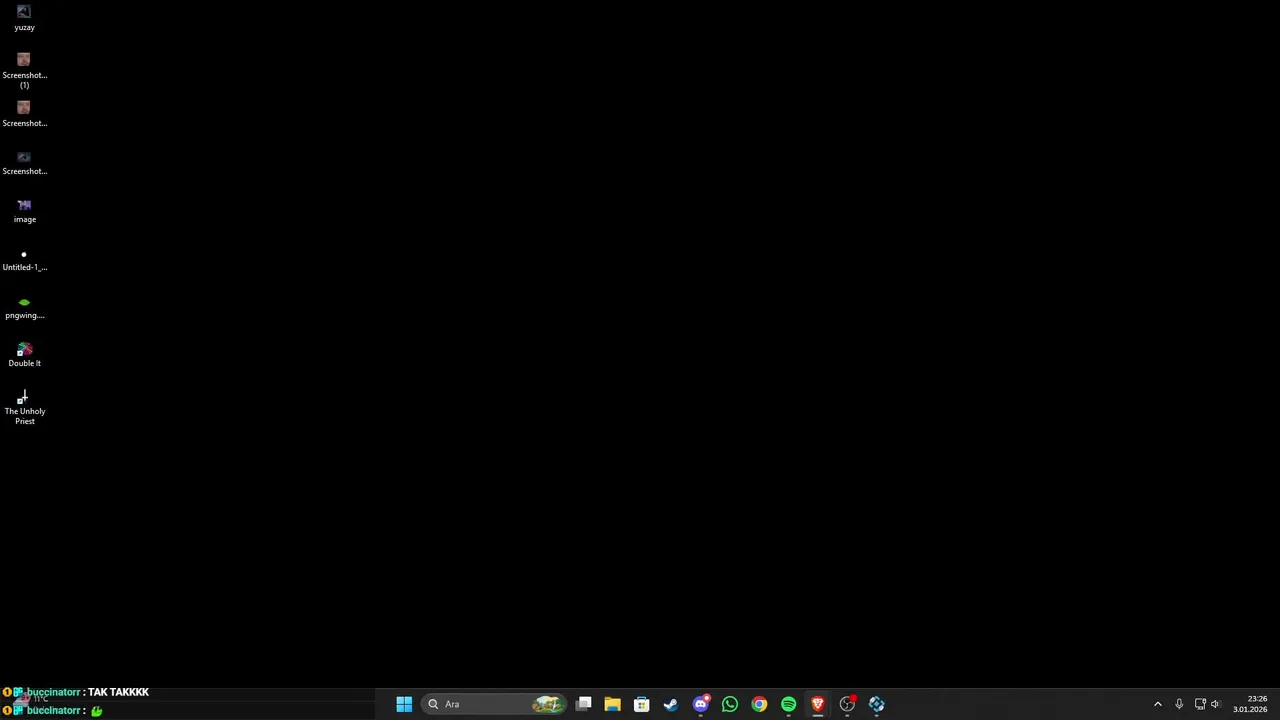This screenshot has width=1280, height=720.
Task: Select the pngwing desktop file
Action: pos(24,306)
